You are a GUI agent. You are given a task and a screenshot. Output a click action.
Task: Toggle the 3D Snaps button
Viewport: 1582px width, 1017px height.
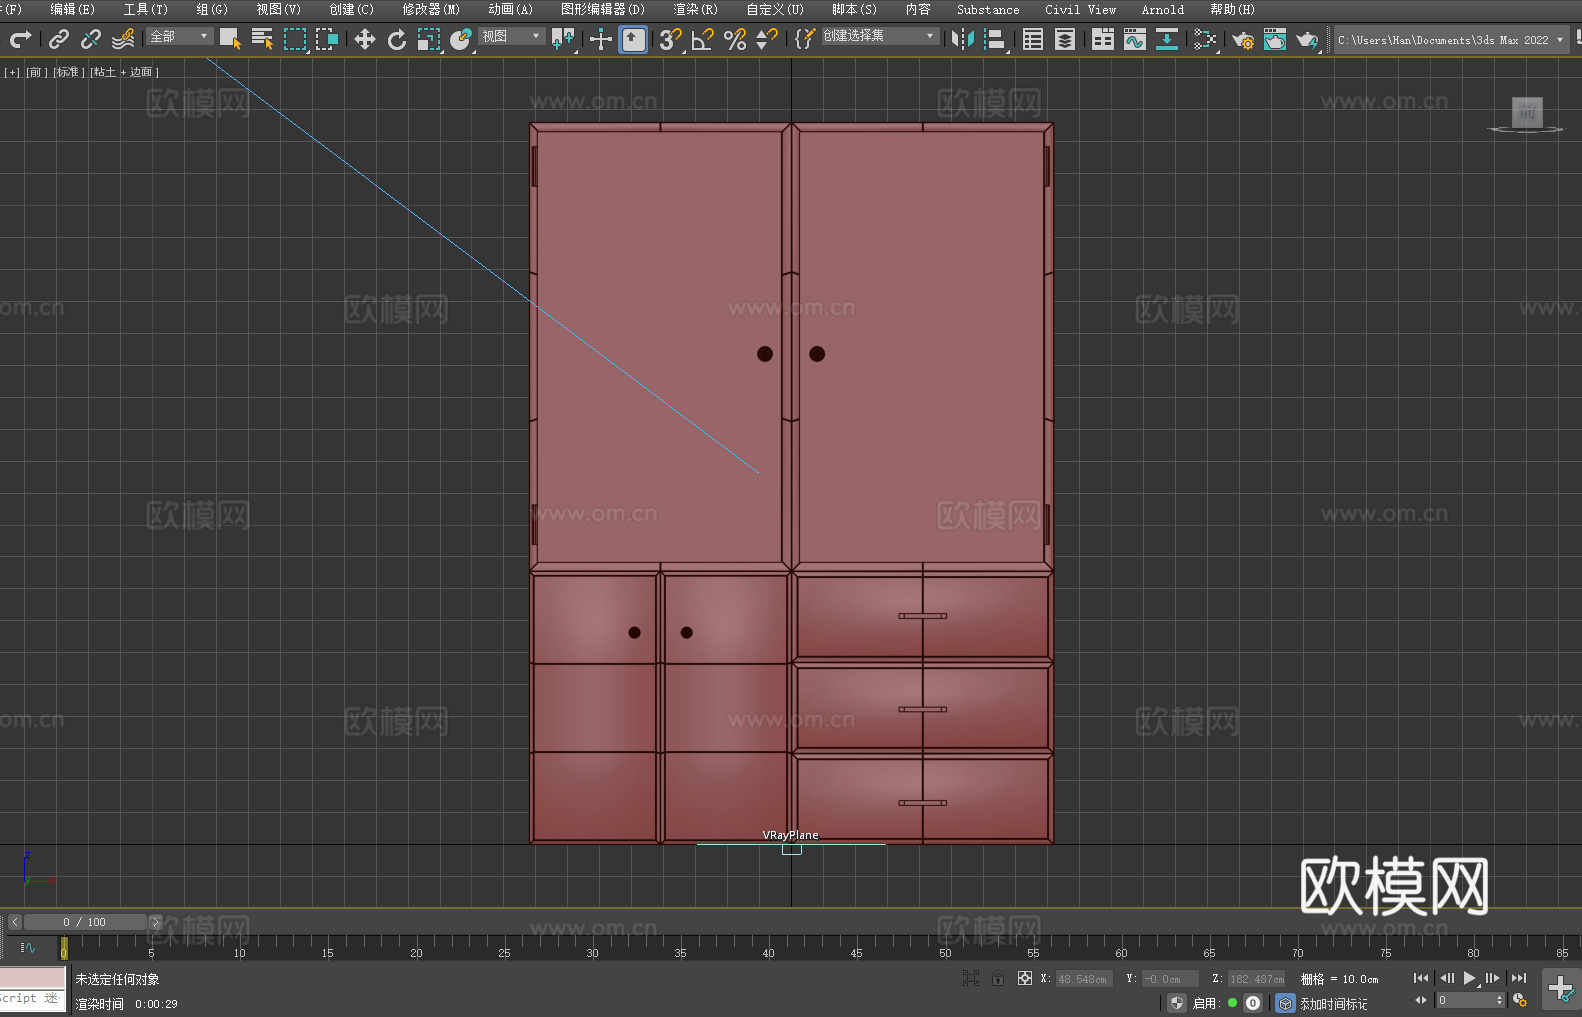(x=670, y=39)
